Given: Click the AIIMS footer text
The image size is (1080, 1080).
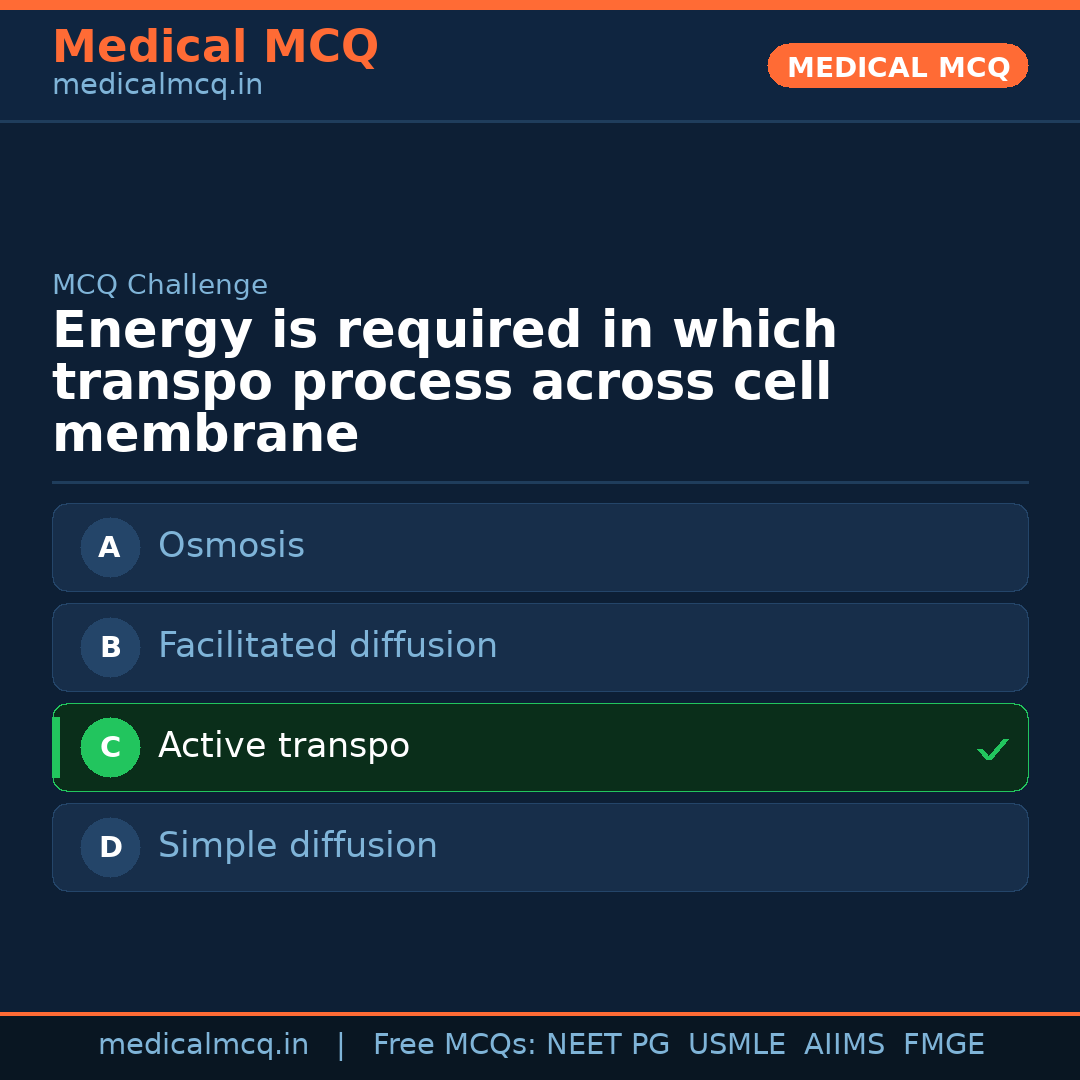Looking at the screenshot, I should pyautogui.click(x=844, y=1045).
